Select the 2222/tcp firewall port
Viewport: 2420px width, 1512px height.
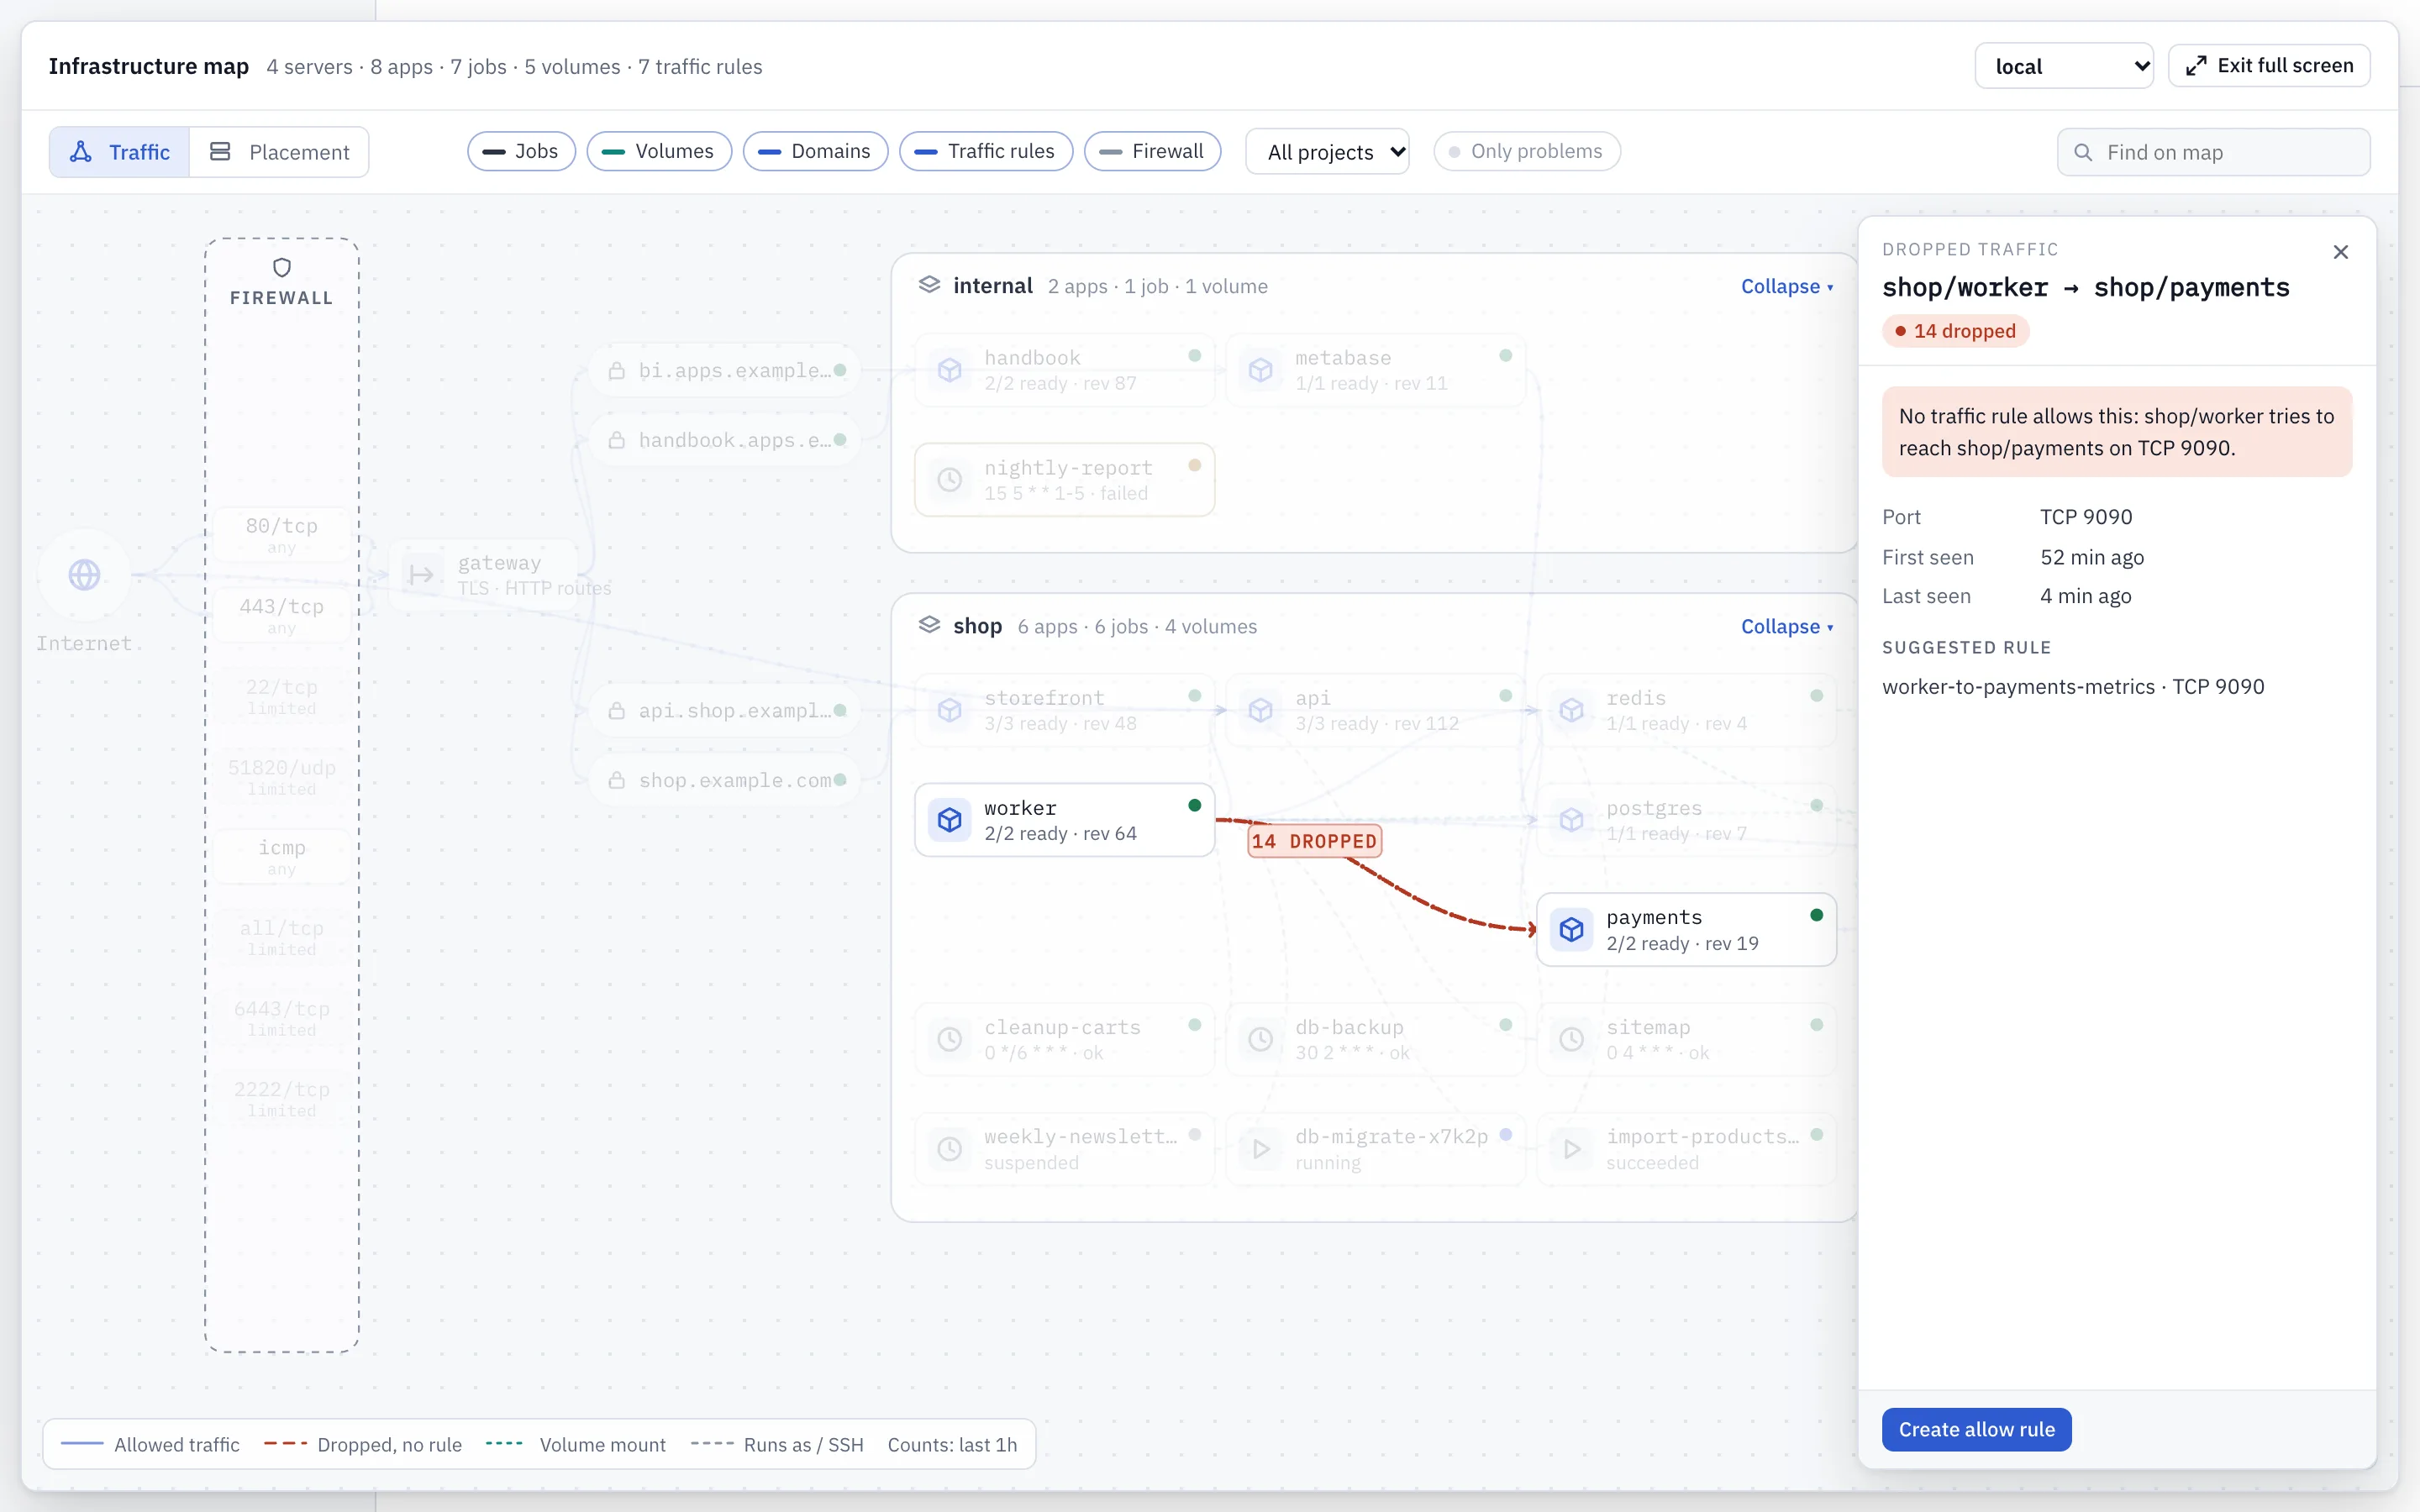pos(282,1098)
